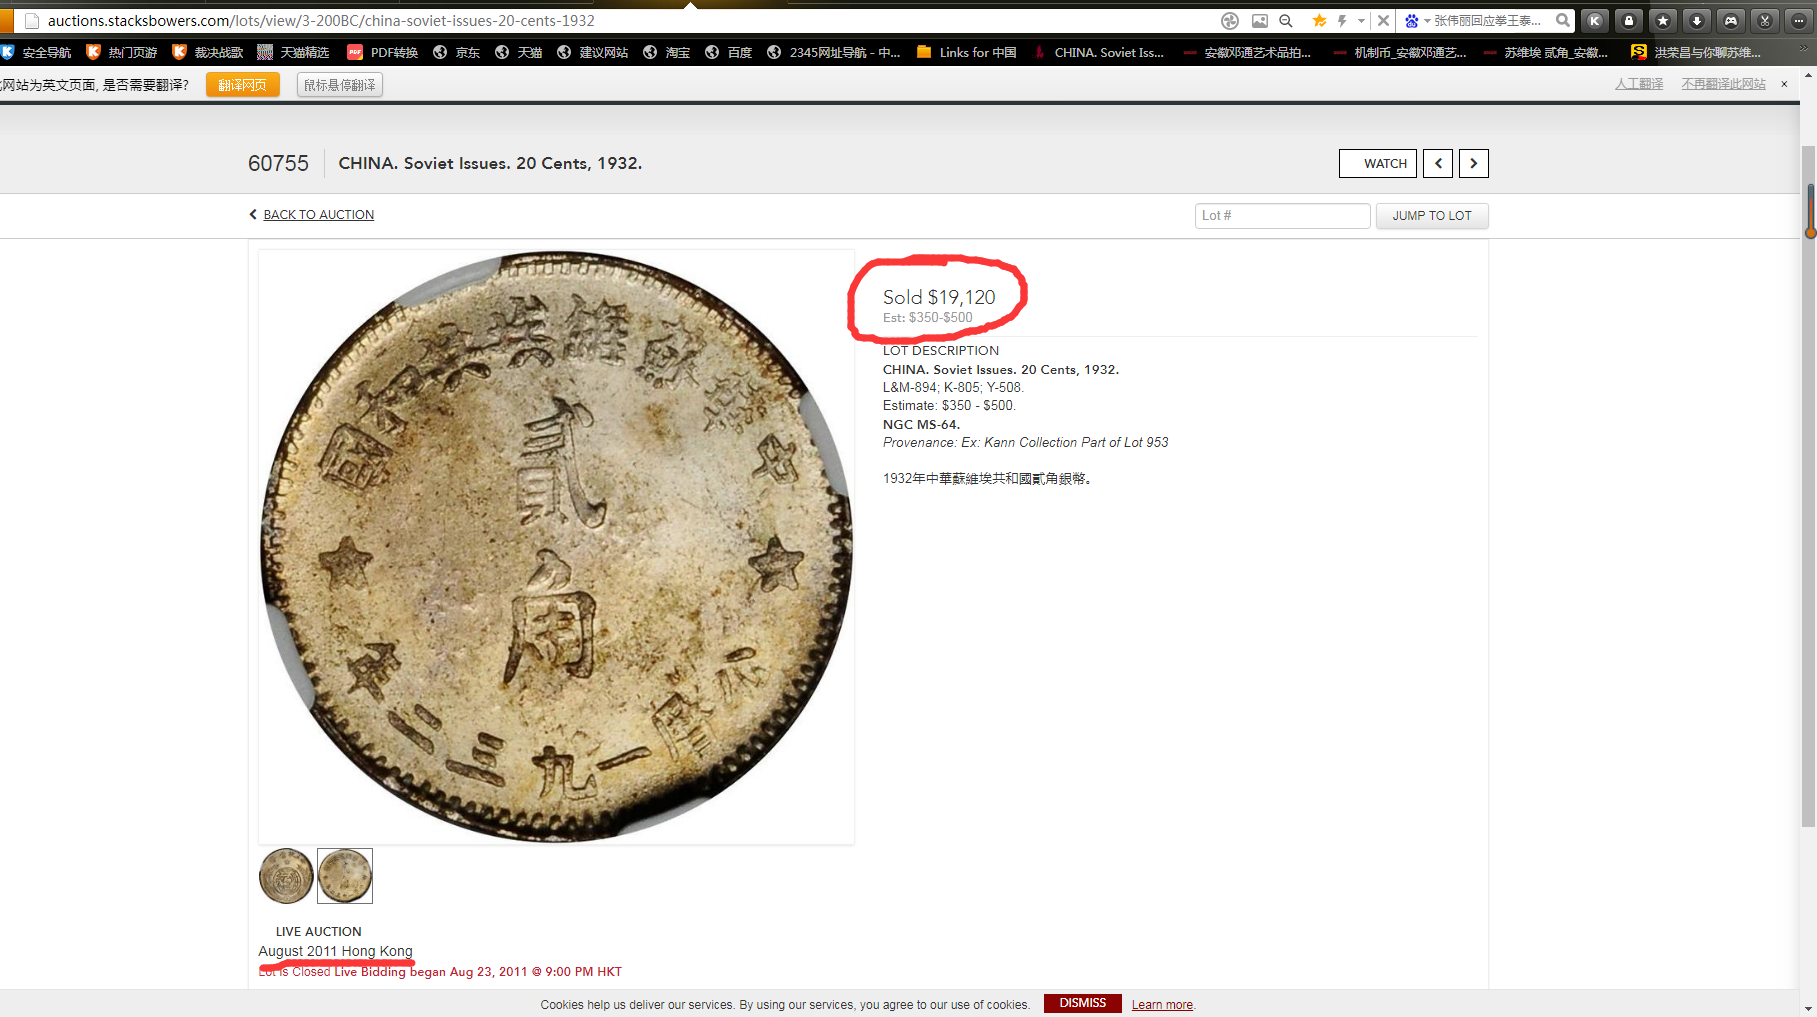Click the game controller toolbar icon
This screenshot has width=1817, height=1017.
[x=1731, y=20]
